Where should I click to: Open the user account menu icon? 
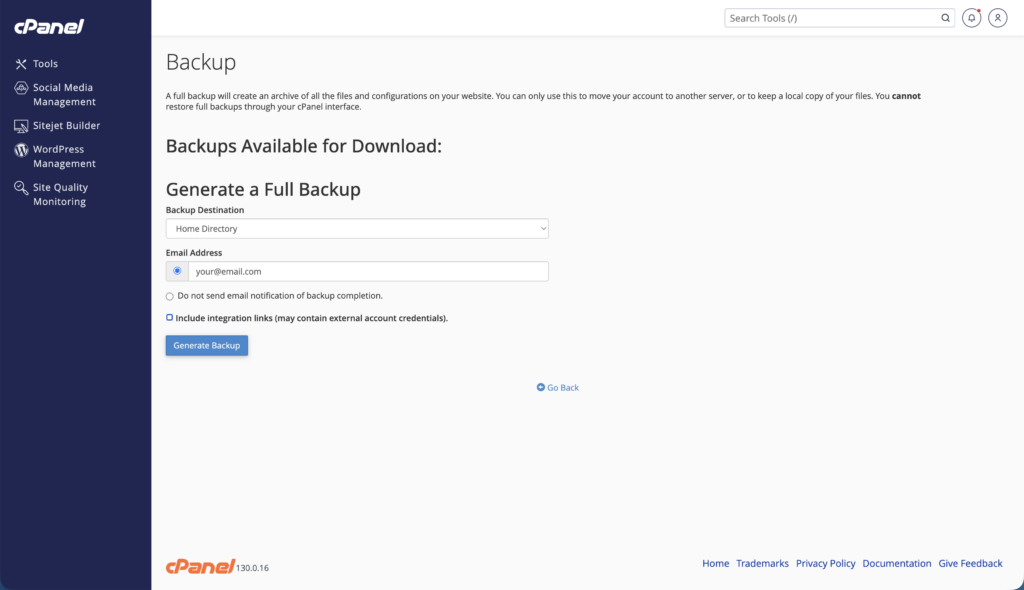pos(997,18)
